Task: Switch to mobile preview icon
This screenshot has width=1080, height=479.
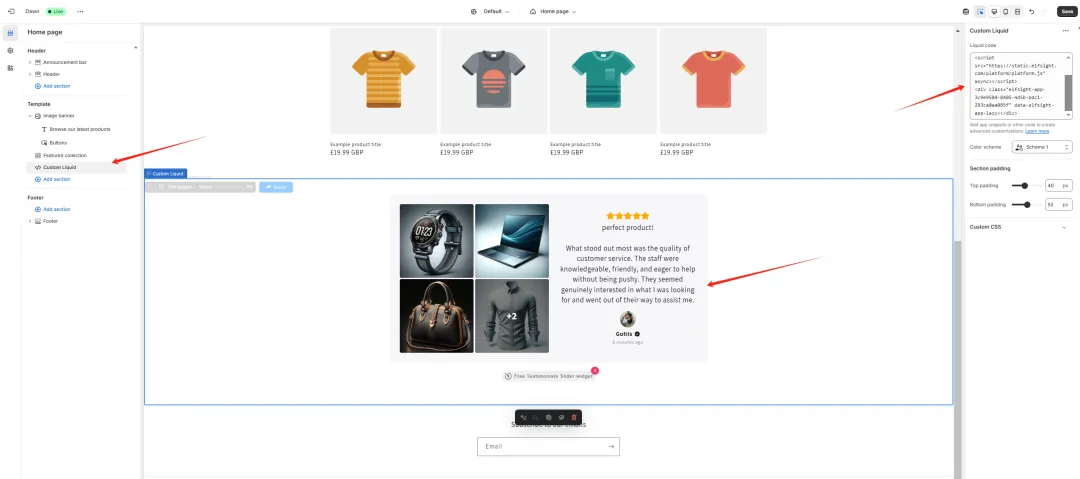Action: click(1006, 11)
